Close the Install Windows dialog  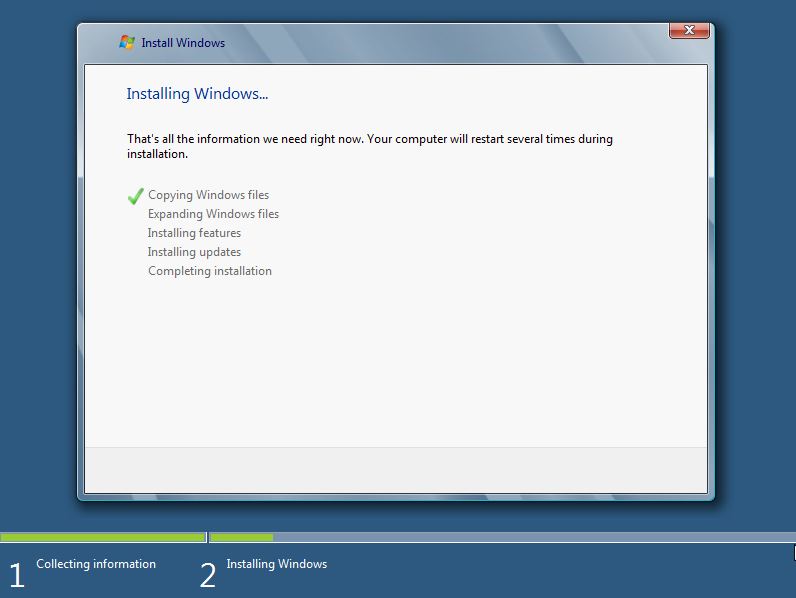tap(689, 30)
